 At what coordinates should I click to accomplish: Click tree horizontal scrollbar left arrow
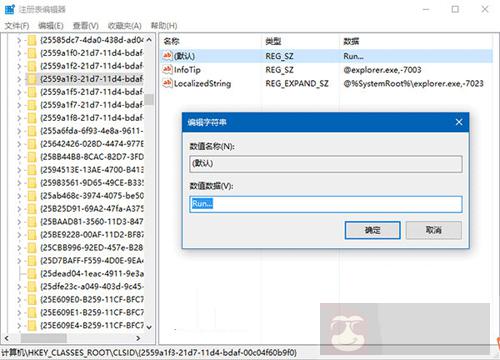coord(7,338)
